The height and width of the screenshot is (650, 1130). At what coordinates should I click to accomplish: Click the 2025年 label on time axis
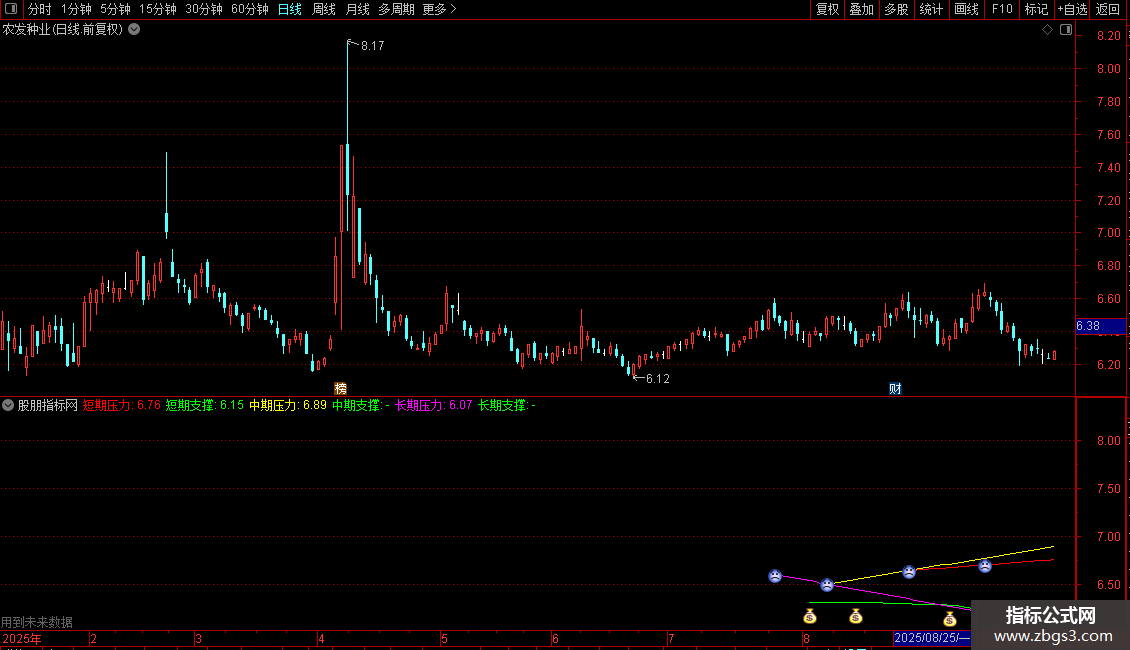22,638
